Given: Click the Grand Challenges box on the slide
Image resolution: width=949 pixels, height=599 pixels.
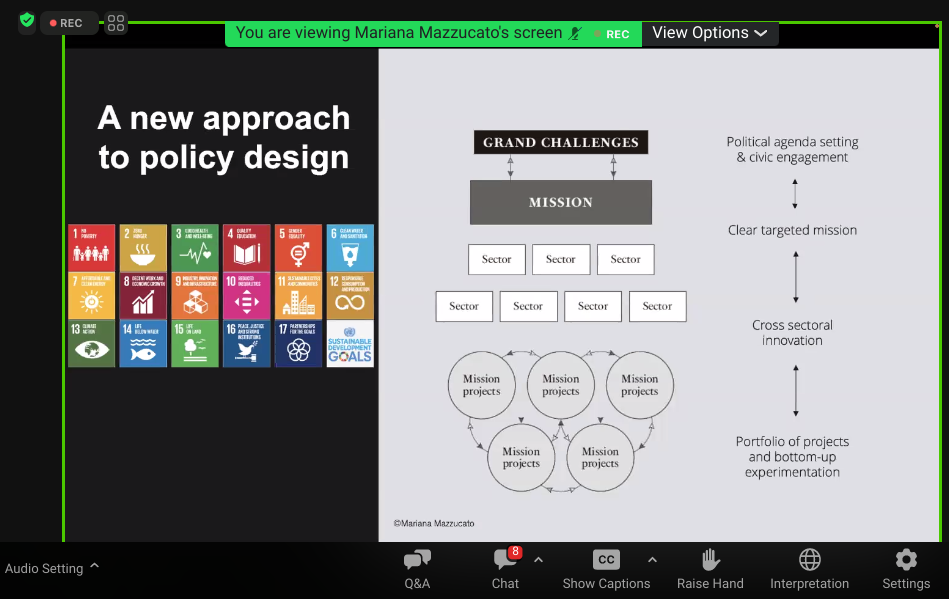Looking at the screenshot, I should click(560, 142).
